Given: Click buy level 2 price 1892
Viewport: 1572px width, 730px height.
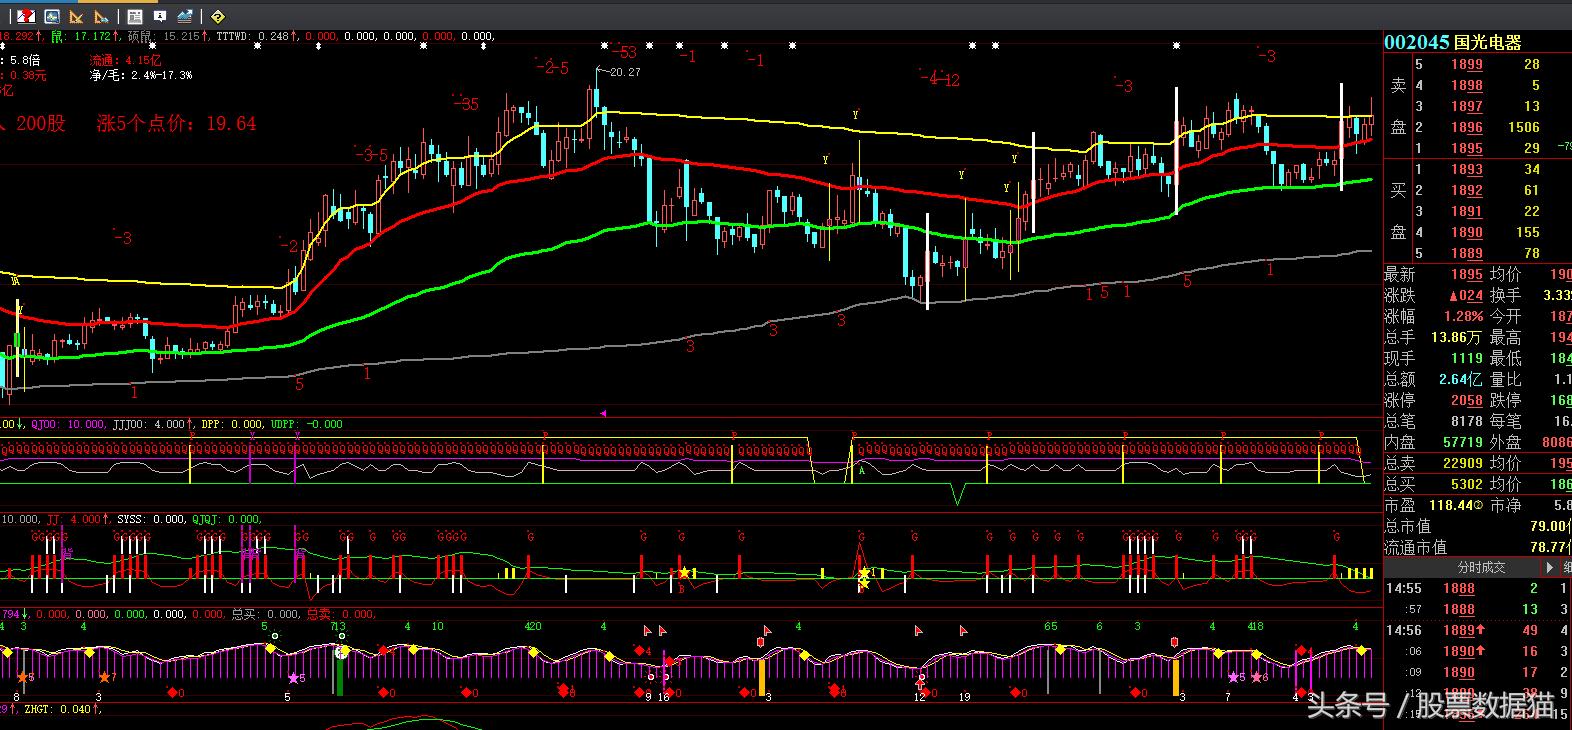Looking at the screenshot, I should pyautogui.click(x=1467, y=190).
